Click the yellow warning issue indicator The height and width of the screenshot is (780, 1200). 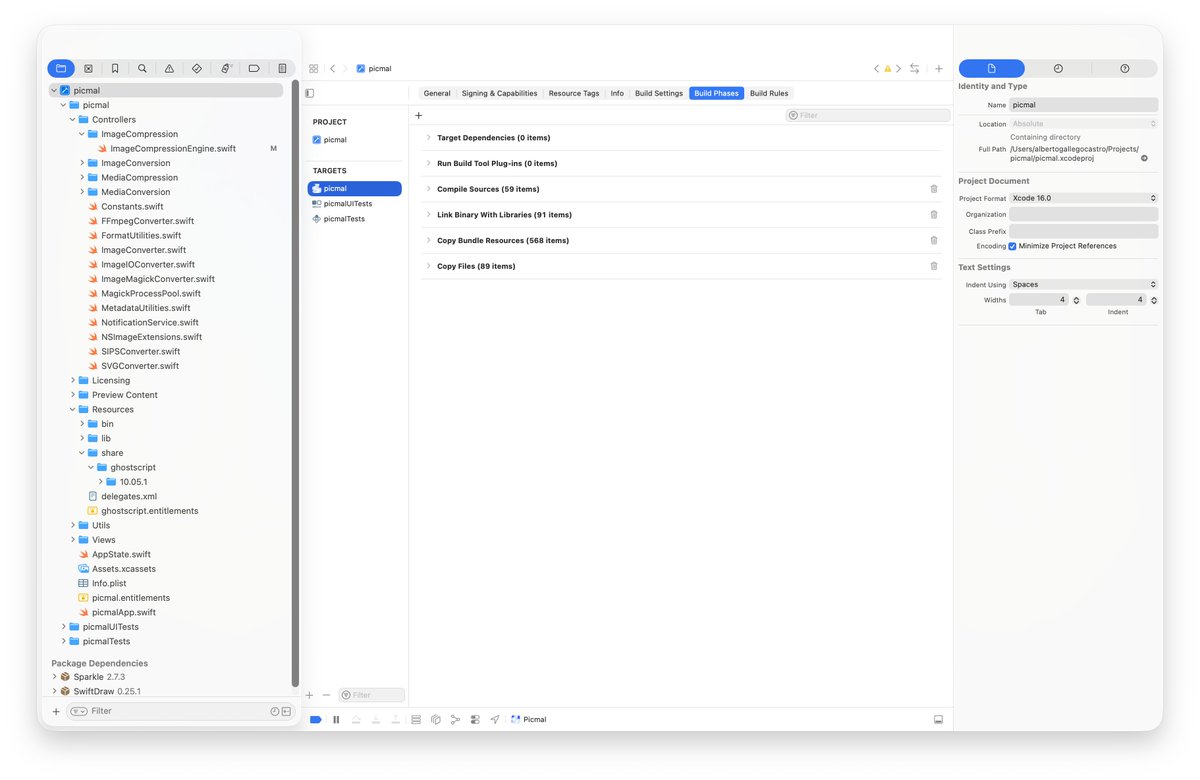point(887,69)
